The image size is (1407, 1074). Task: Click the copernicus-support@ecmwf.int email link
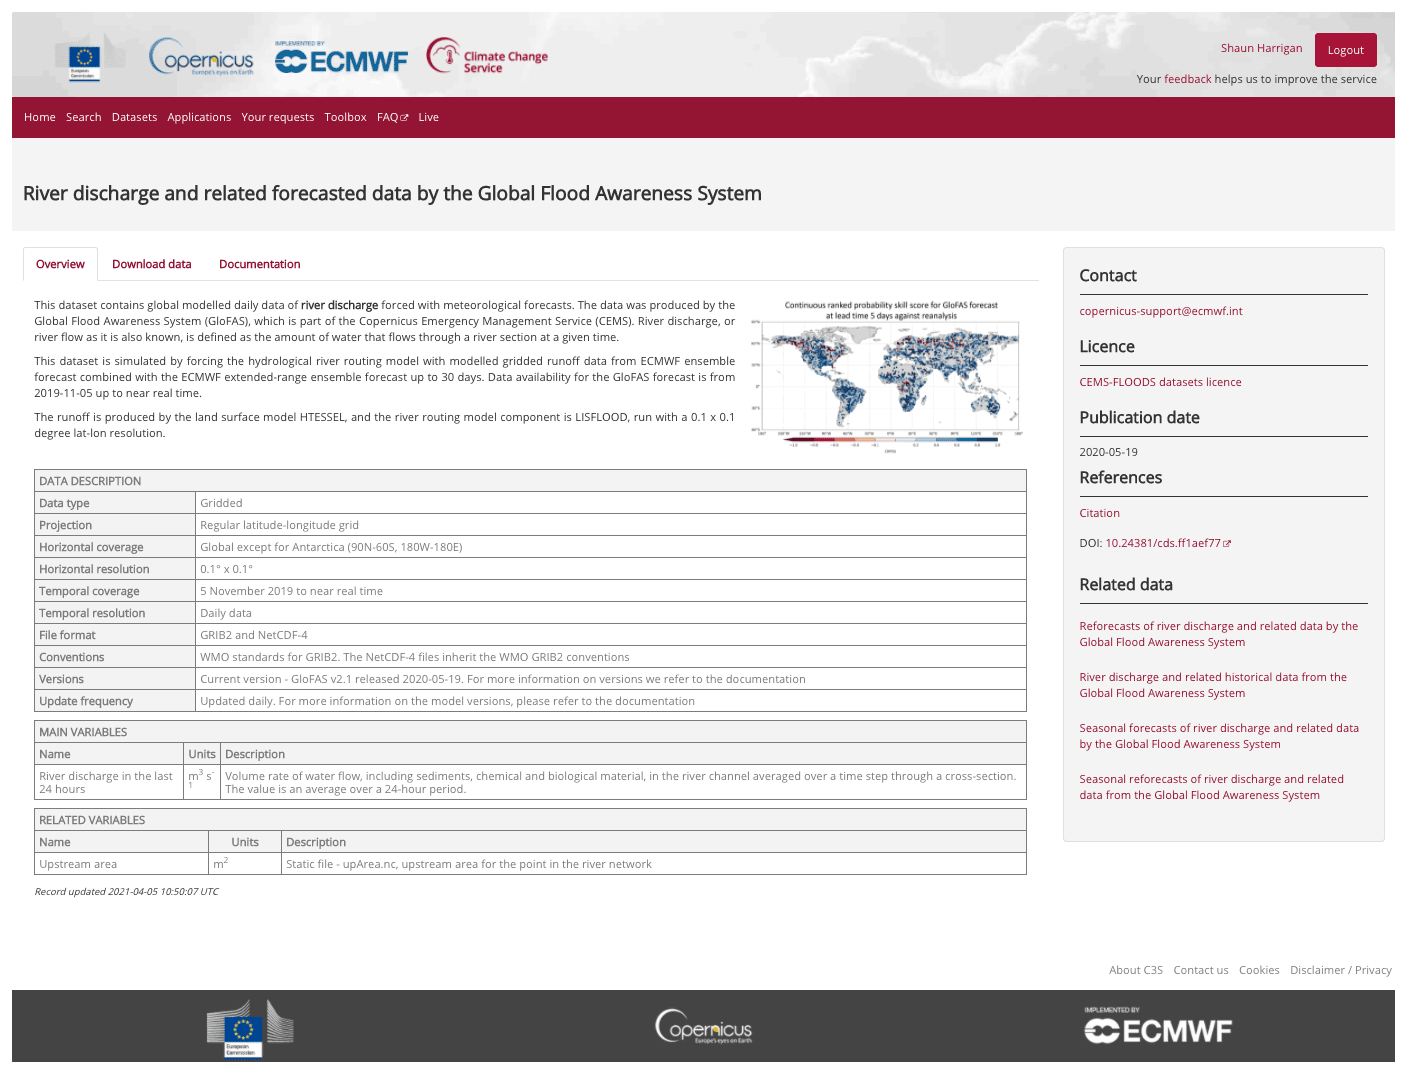(x=1160, y=311)
